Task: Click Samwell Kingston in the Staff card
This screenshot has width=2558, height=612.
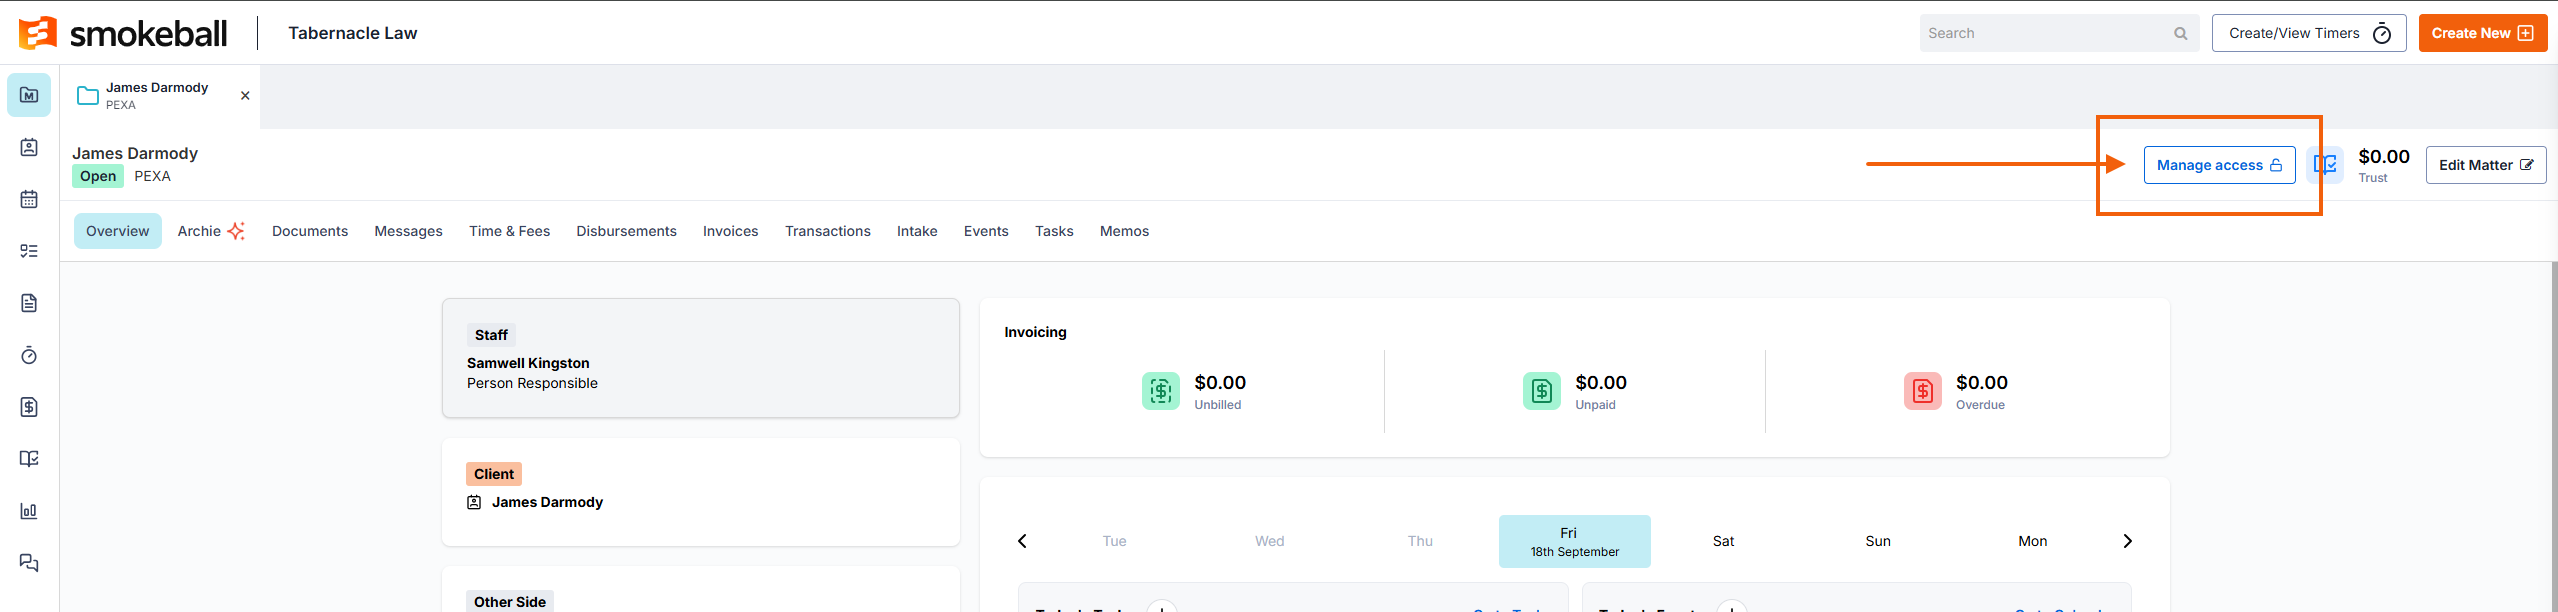Action: (528, 363)
